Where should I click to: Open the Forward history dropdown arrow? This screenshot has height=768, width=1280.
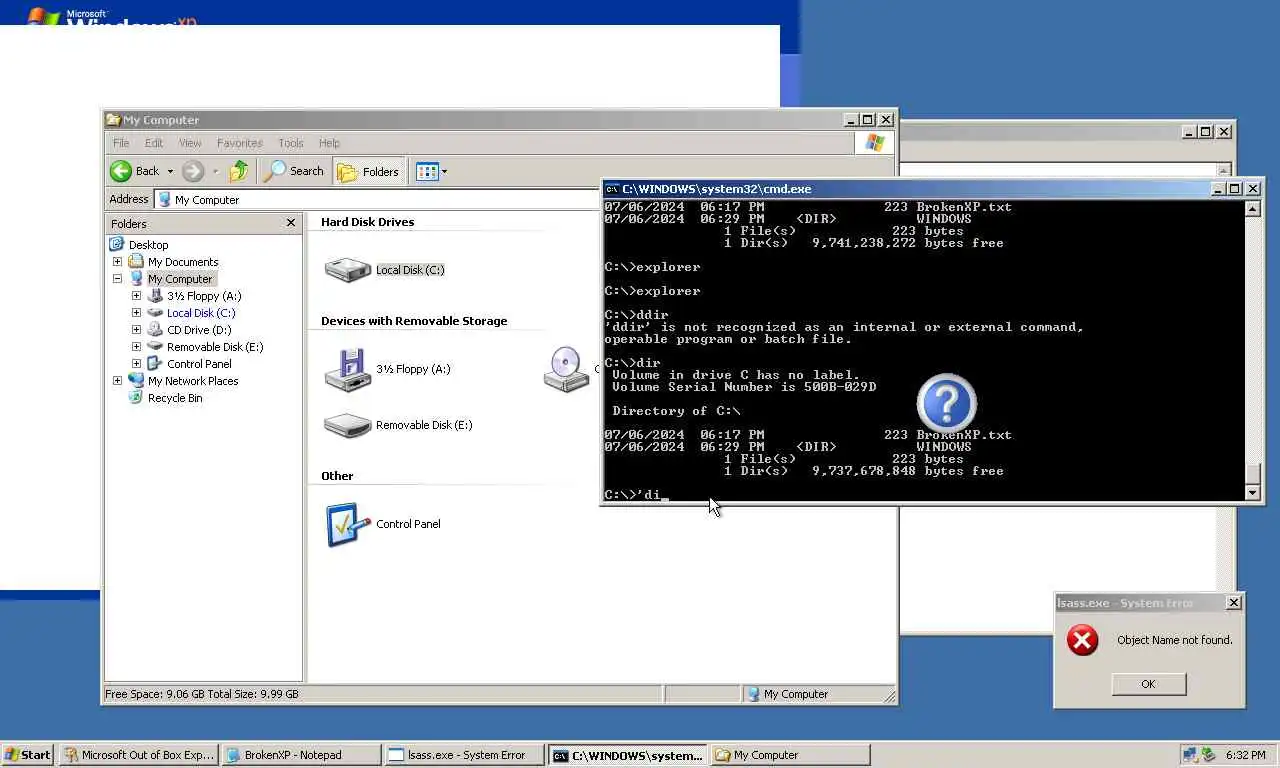(x=216, y=172)
